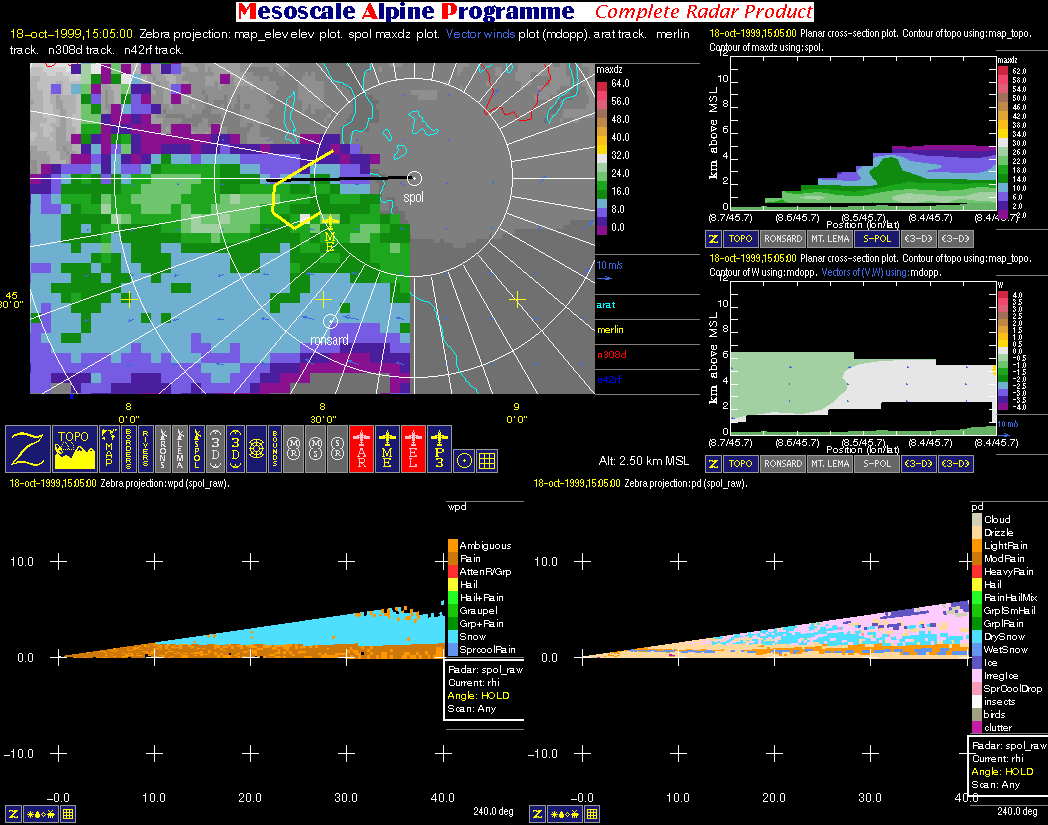The image size is (1048, 825).
Task: Select the P3 aircraft track icon
Action: point(439,449)
